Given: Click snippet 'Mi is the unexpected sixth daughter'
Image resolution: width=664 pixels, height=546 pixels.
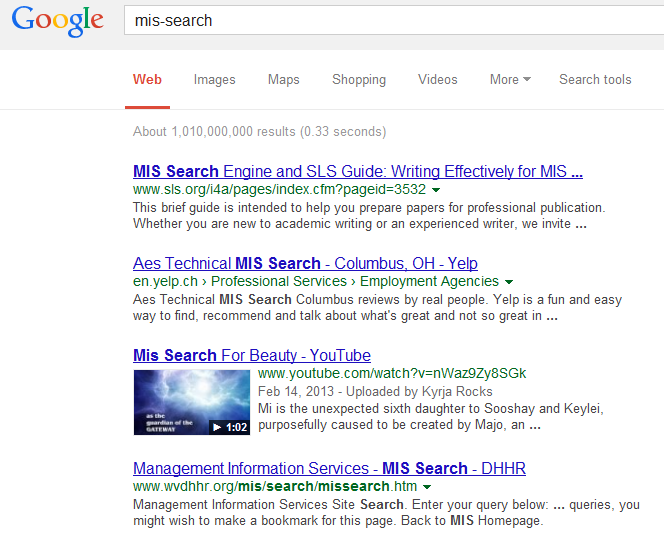Looking at the screenshot, I should 431,416.
